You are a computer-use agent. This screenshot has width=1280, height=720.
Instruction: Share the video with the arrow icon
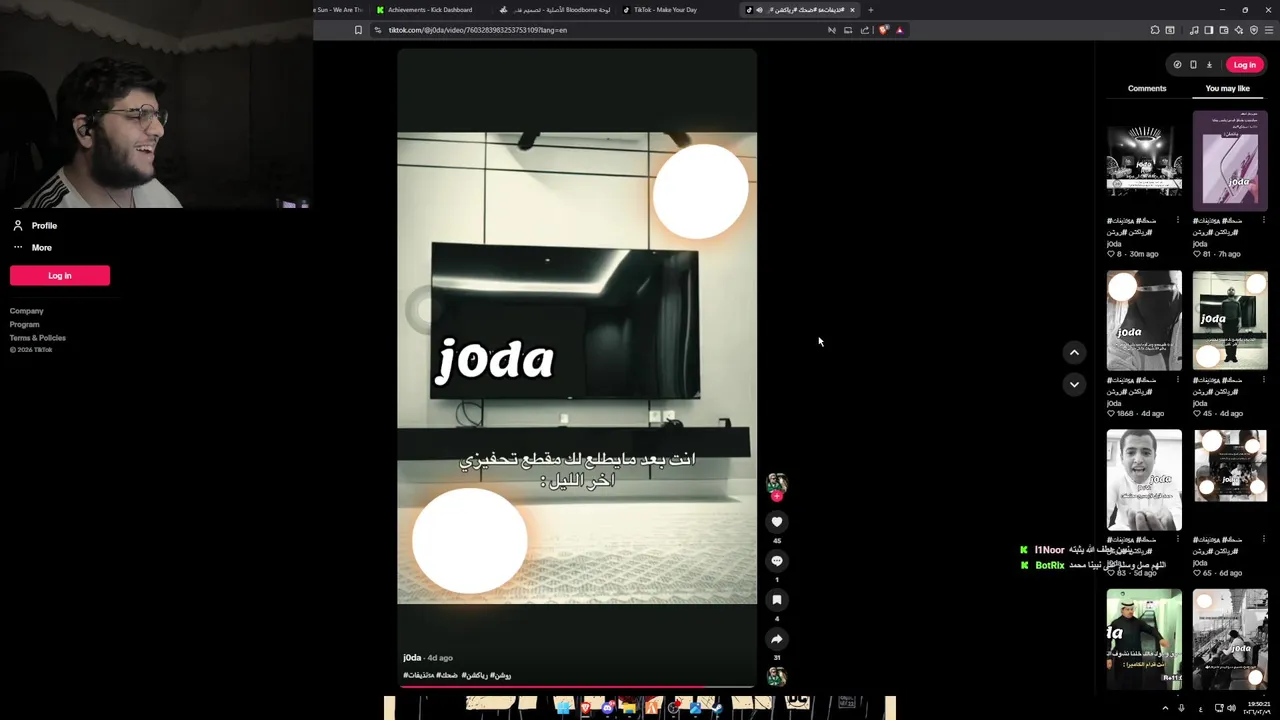coord(777,639)
